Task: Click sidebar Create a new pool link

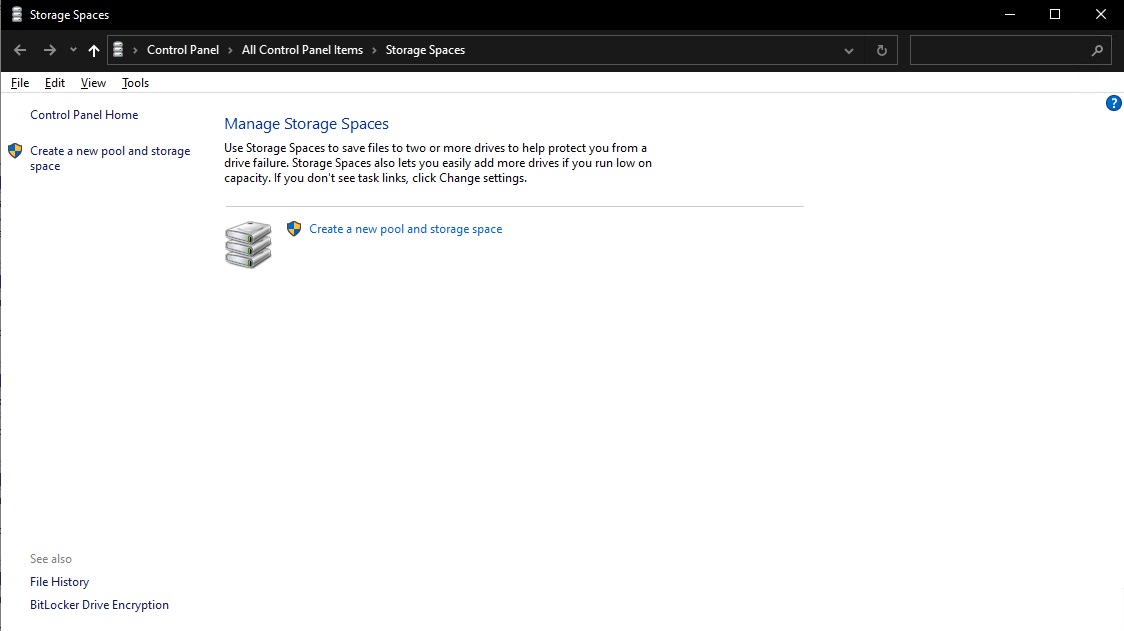Action: pyautogui.click(x=110, y=158)
